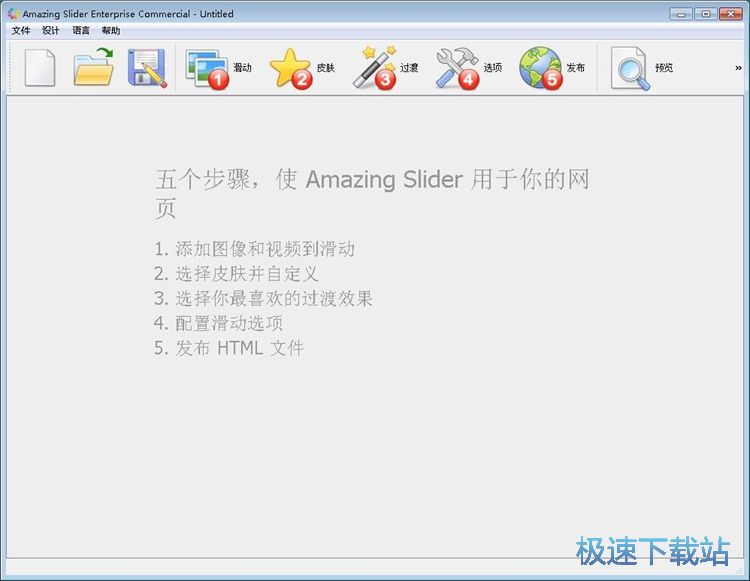Screen dimensions: 750x581
Task: Open the 设计 menu
Action: pos(51,31)
